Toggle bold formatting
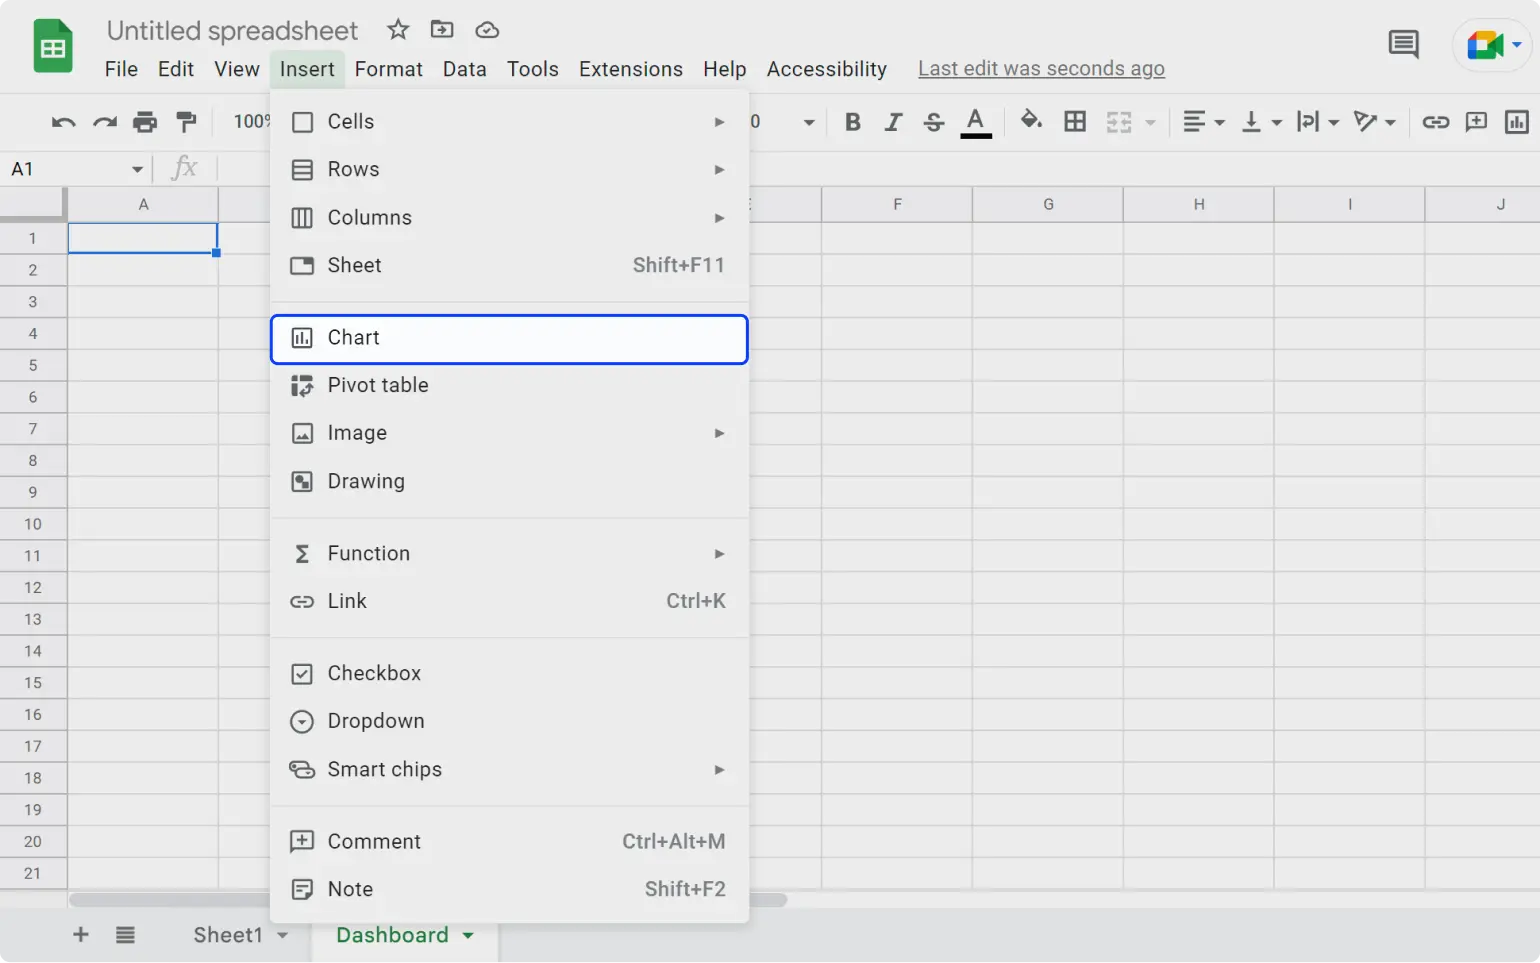Image resolution: width=1540 pixels, height=963 pixels. pyautogui.click(x=852, y=121)
